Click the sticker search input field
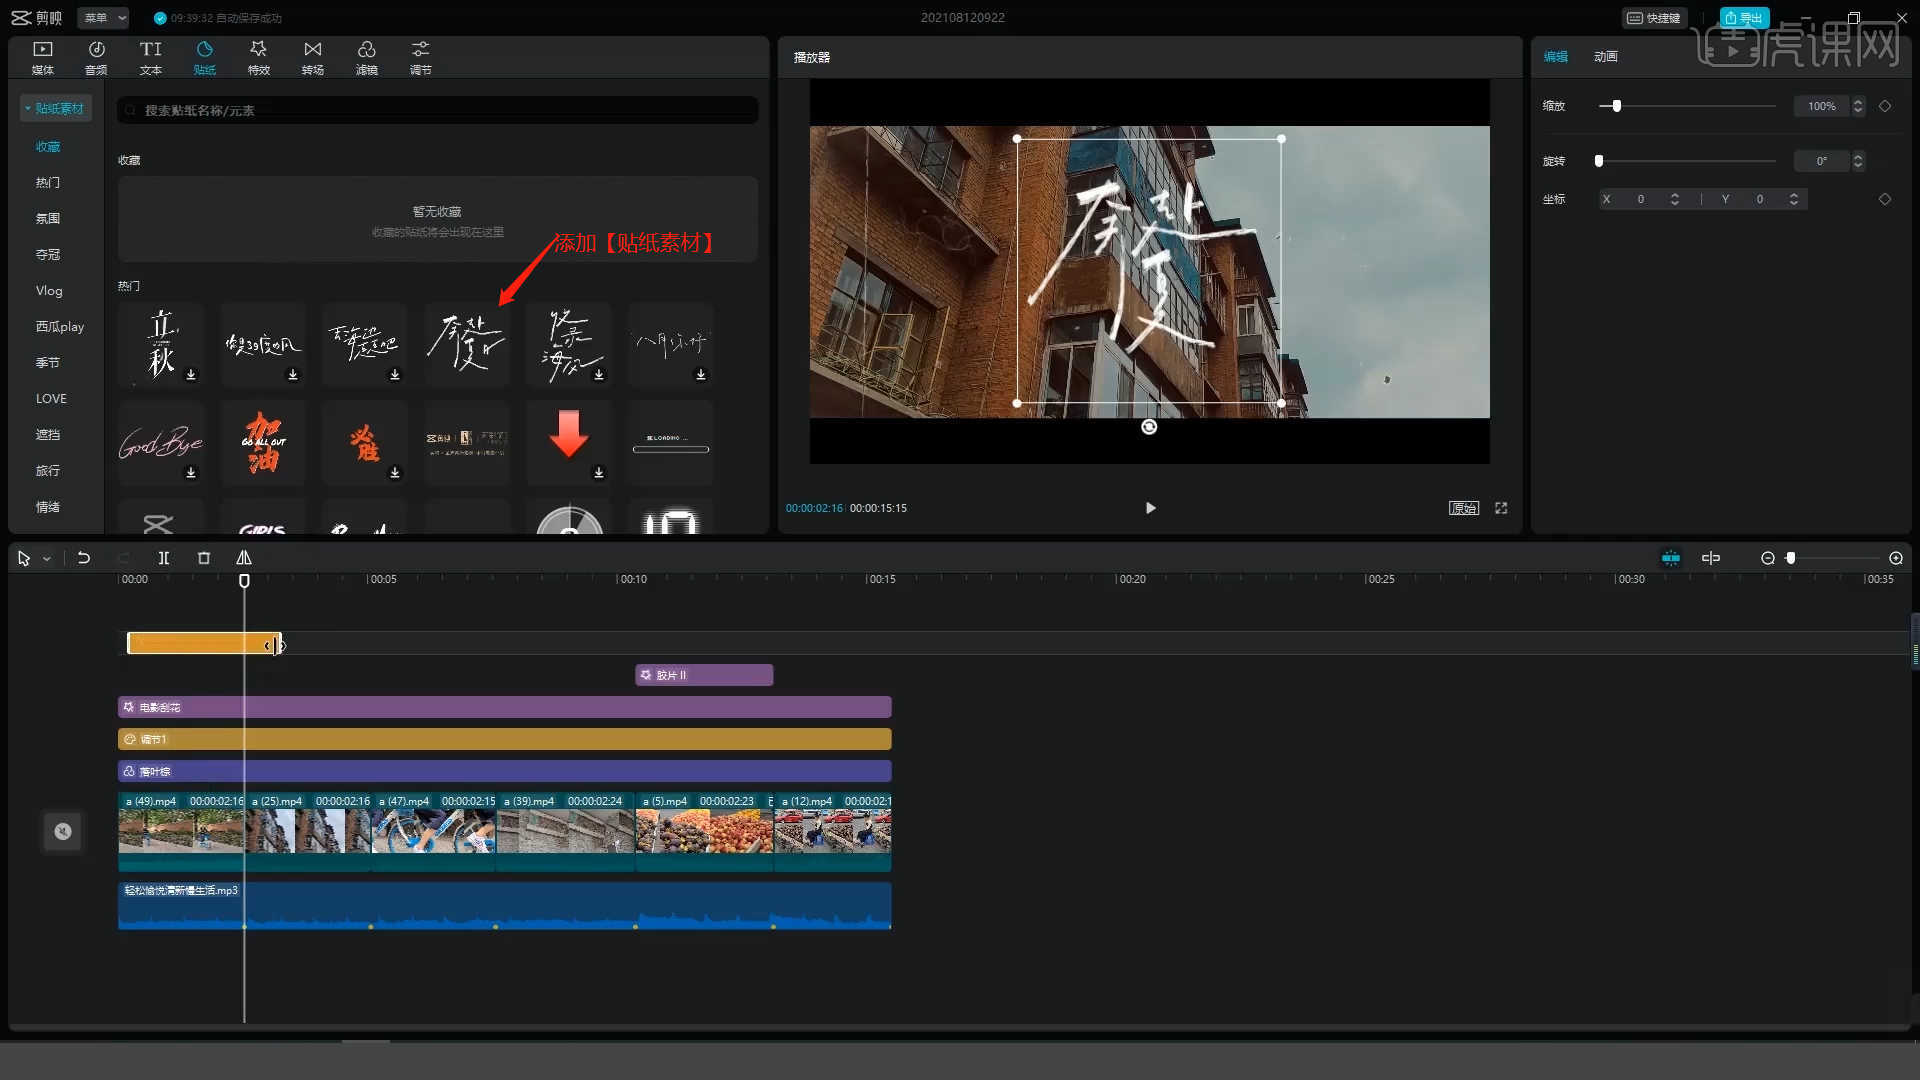The height and width of the screenshot is (1080, 1920). tap(438, 110)
